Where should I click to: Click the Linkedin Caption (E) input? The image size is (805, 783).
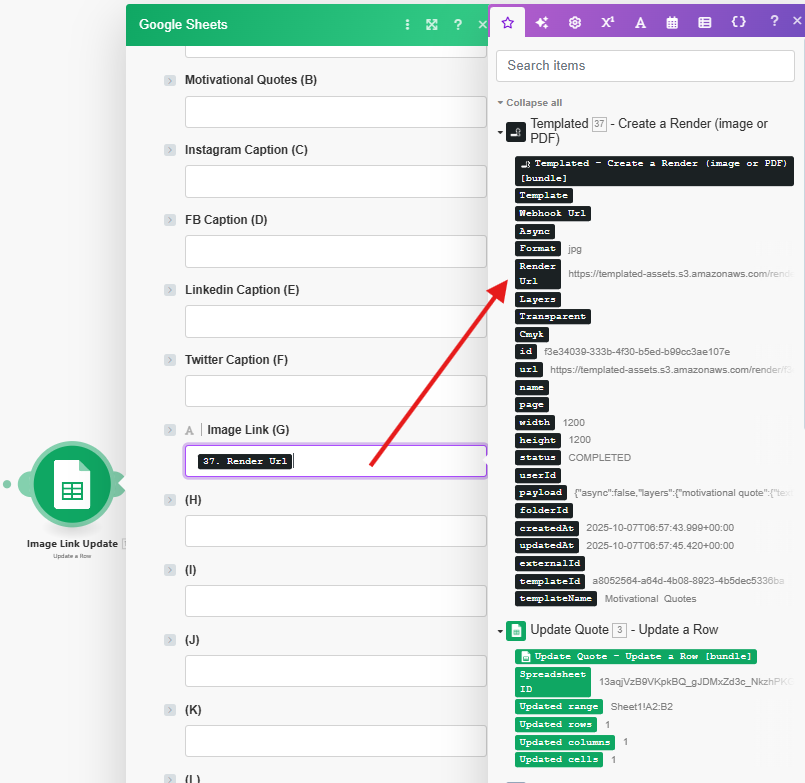coord(336,321)
